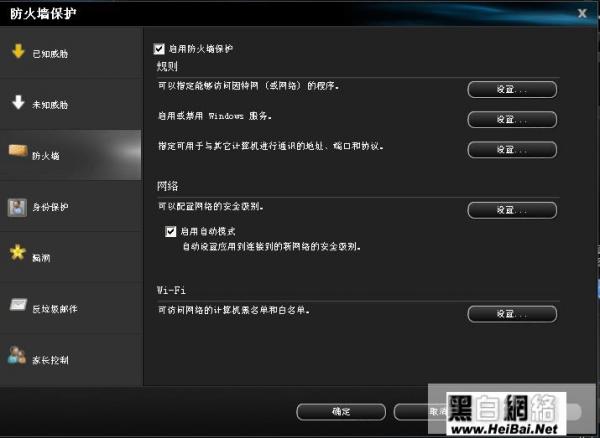Confirm with the 确定 button
This screenshot has width=600, height=438.
(341, 412)
